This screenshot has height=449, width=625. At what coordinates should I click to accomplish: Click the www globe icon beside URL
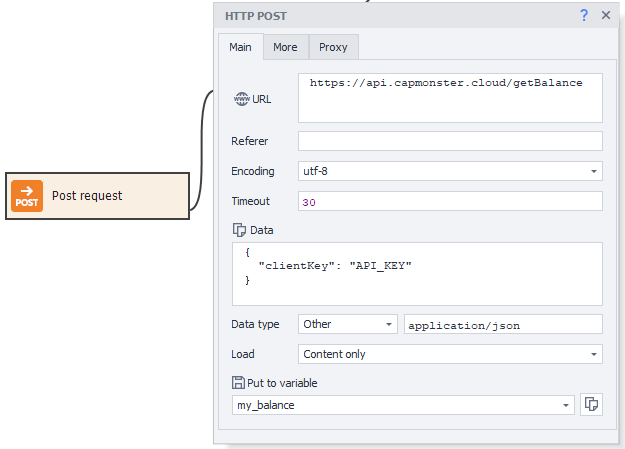pyautogui.click(x=240, y=99)
